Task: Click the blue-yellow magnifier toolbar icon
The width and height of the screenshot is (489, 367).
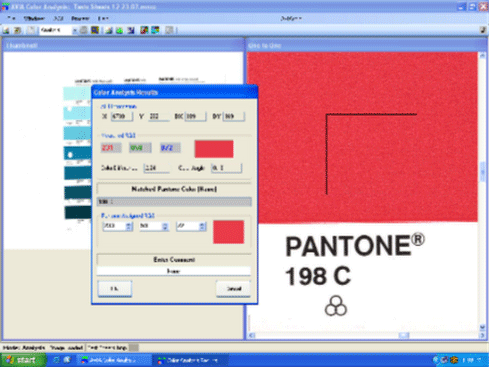Action: 95,30
